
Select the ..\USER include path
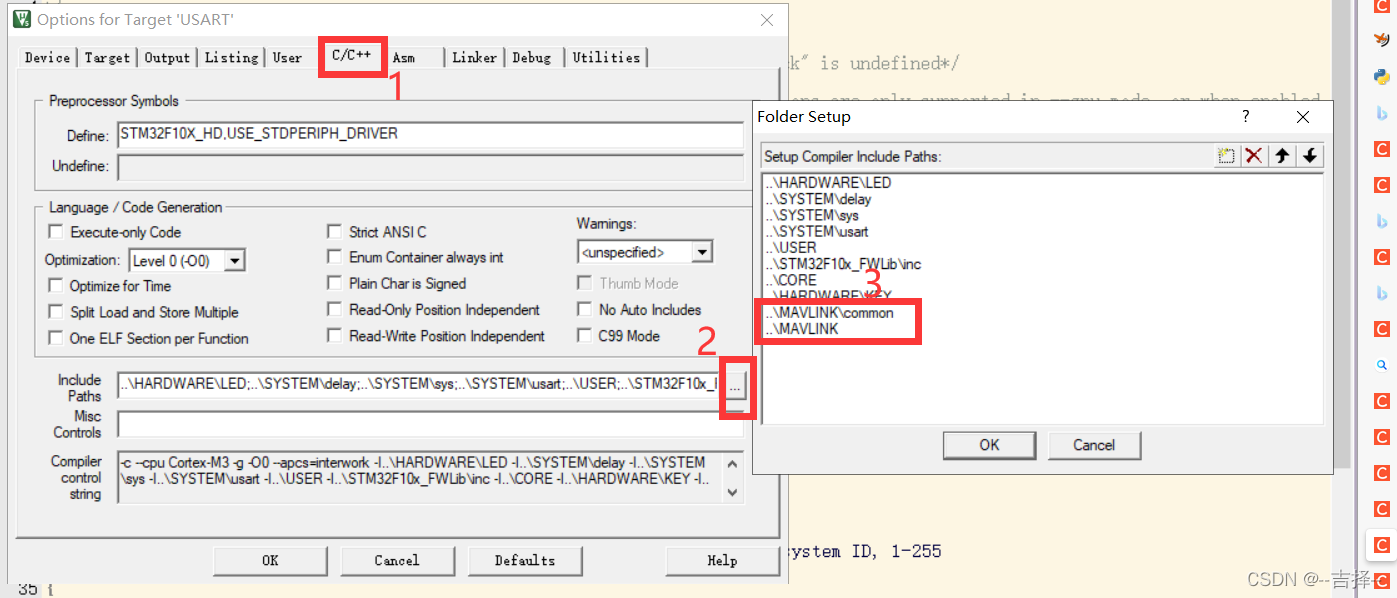(x=791, y=247)
